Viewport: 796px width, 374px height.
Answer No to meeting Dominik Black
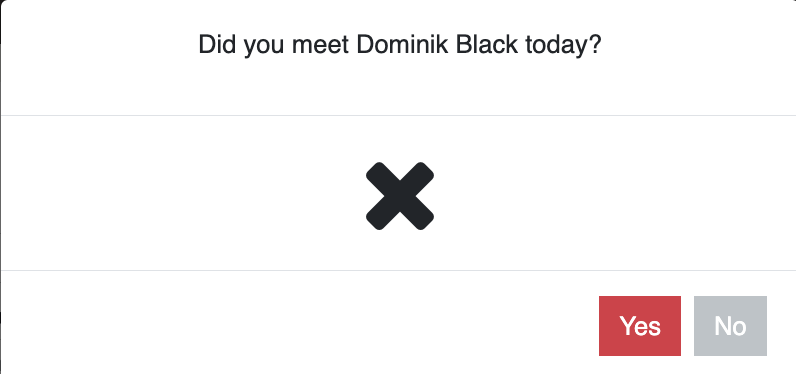[730, 326]
